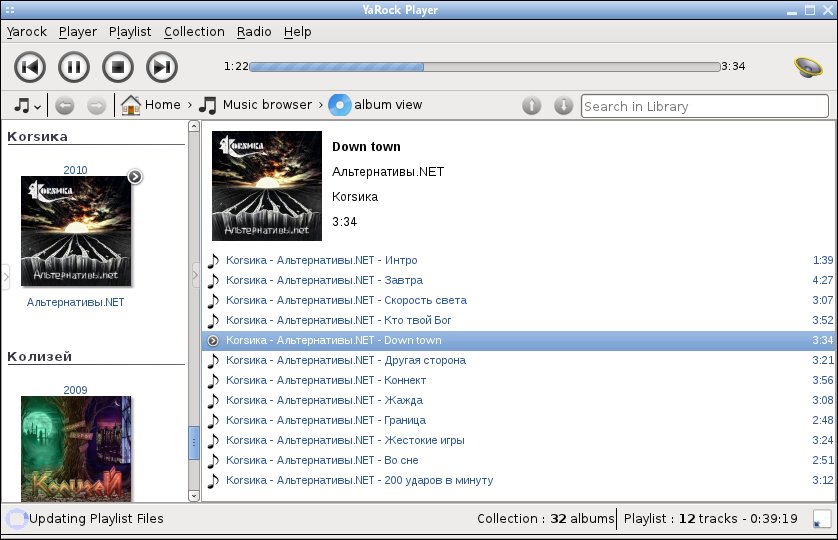Image resolution: width=838 pixels, height=540 pixels.
Task: Open the Playlist menu
Action: pyautogui.click(x=130, y=32)
